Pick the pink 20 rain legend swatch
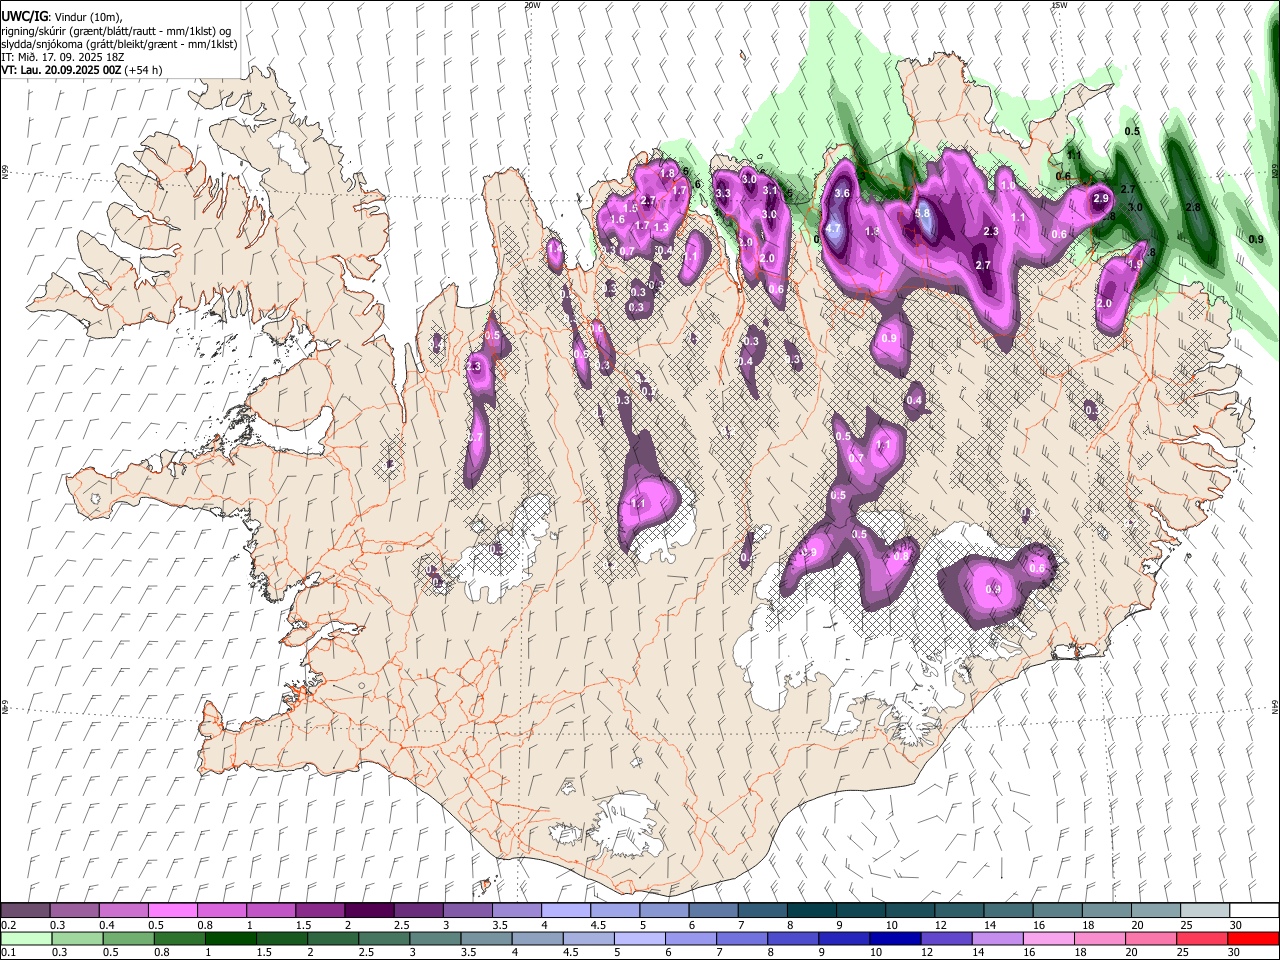 pyautogui.click(x=1152, y=938)
